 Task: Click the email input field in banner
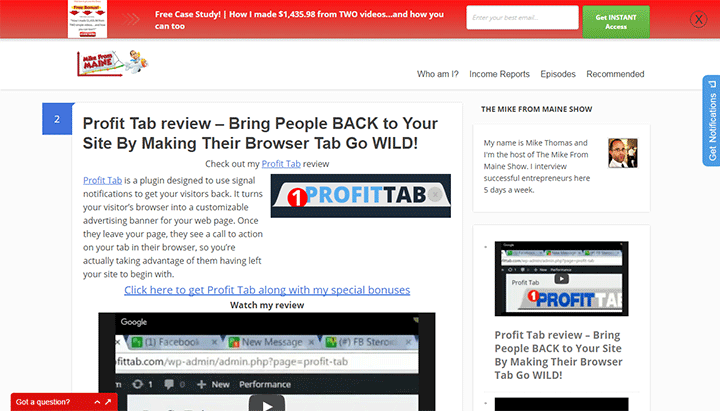(x=522, y=17)
